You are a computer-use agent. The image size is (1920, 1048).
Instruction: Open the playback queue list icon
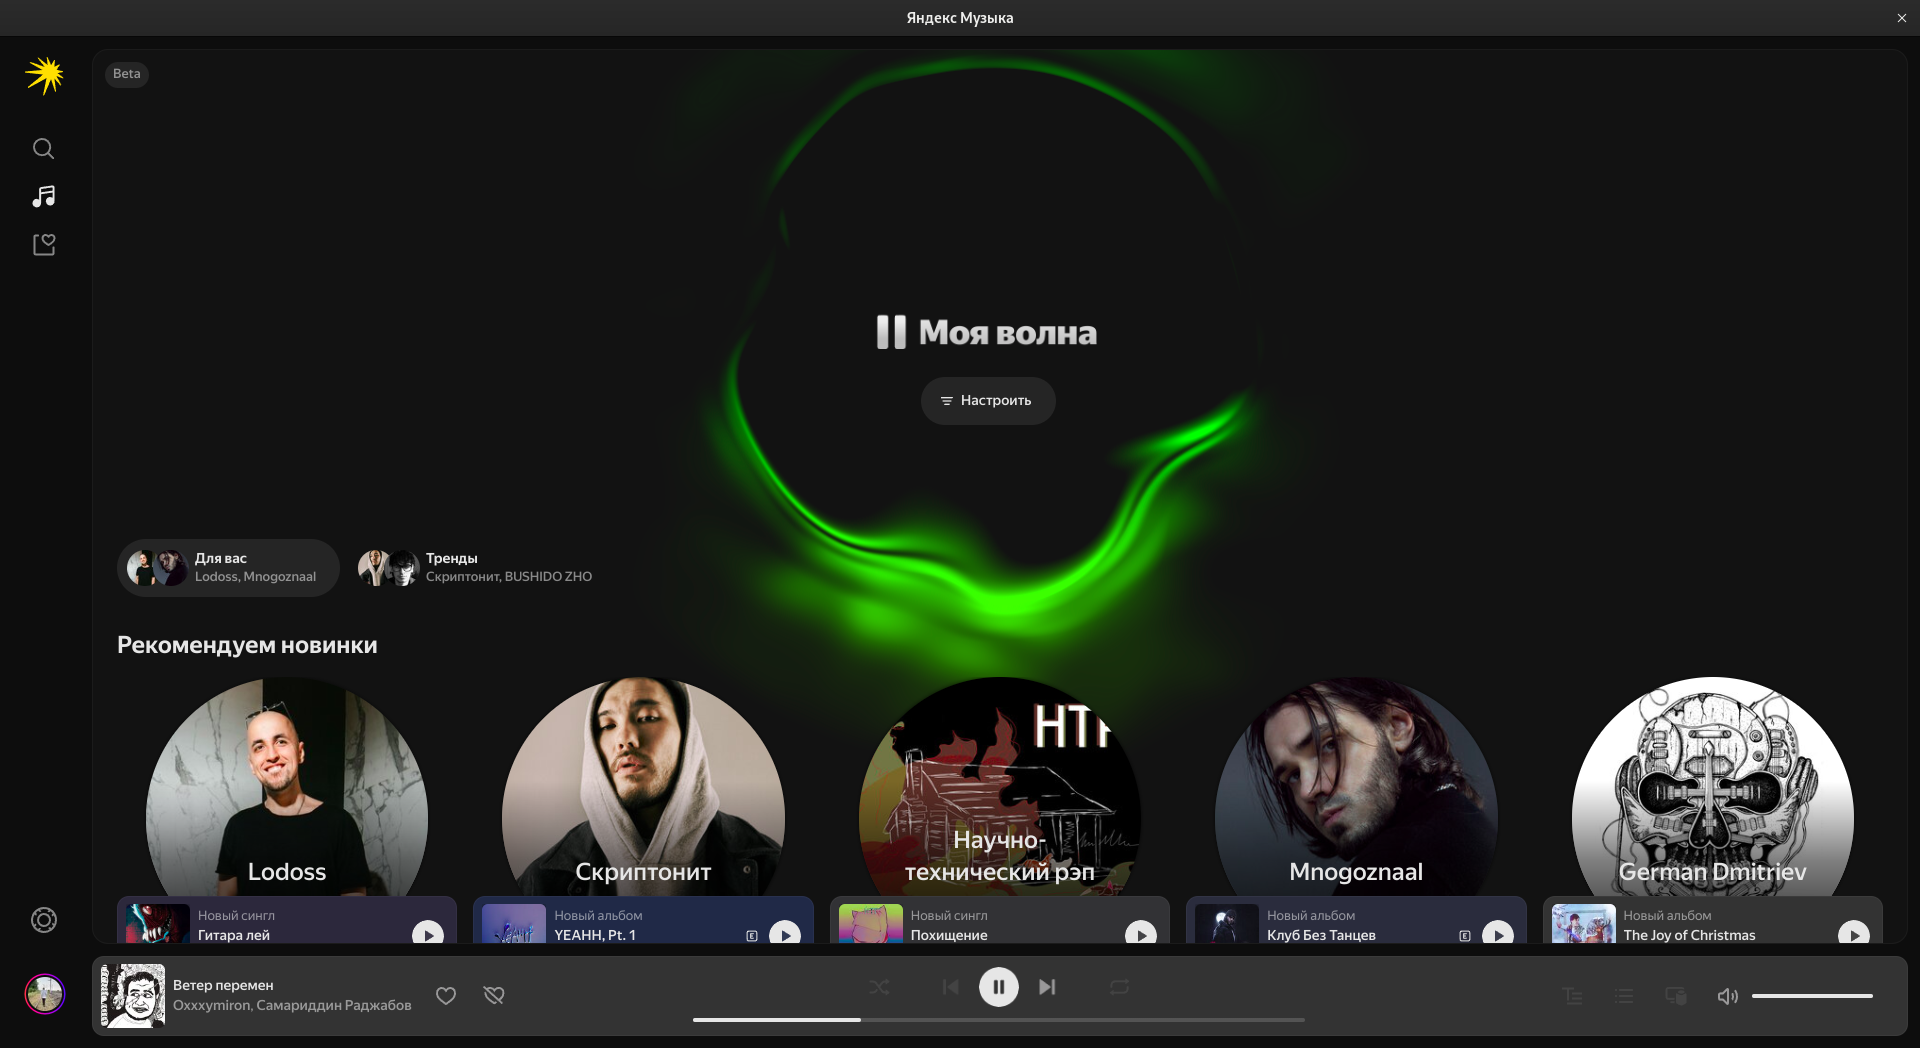tap(1624, 996)
